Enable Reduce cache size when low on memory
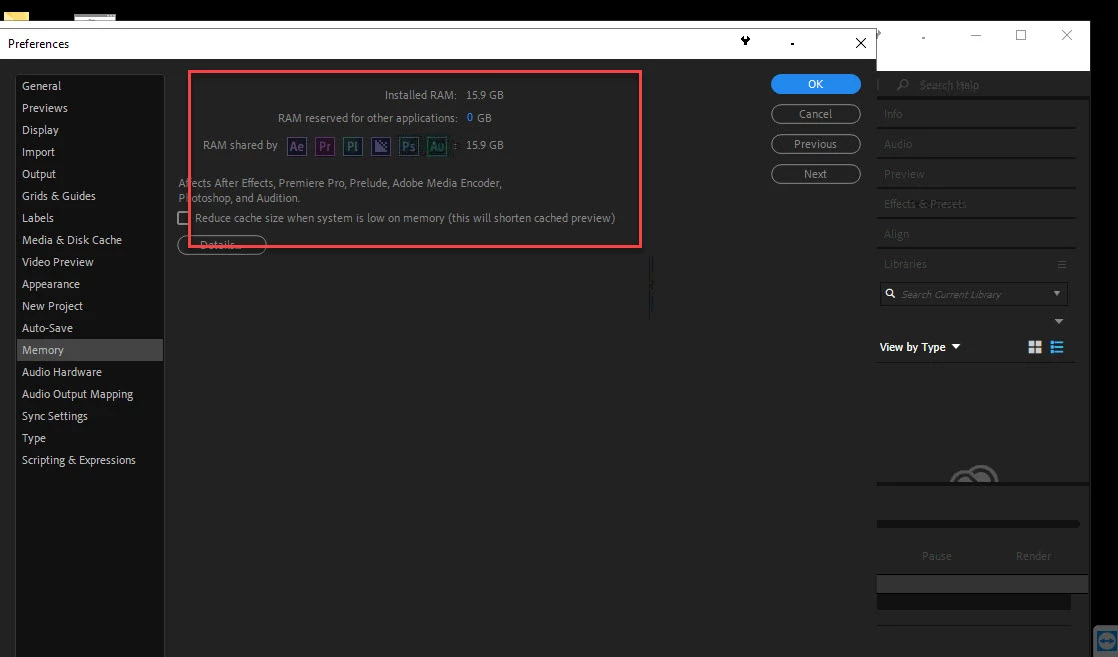 (184, 218)
